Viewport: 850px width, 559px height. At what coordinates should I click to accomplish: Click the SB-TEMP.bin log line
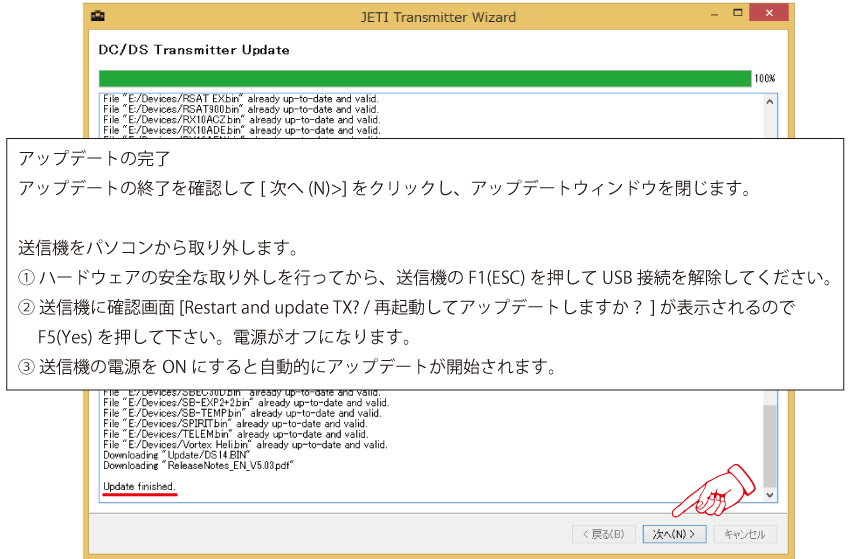pyautogui.click(x=242, y=413)
